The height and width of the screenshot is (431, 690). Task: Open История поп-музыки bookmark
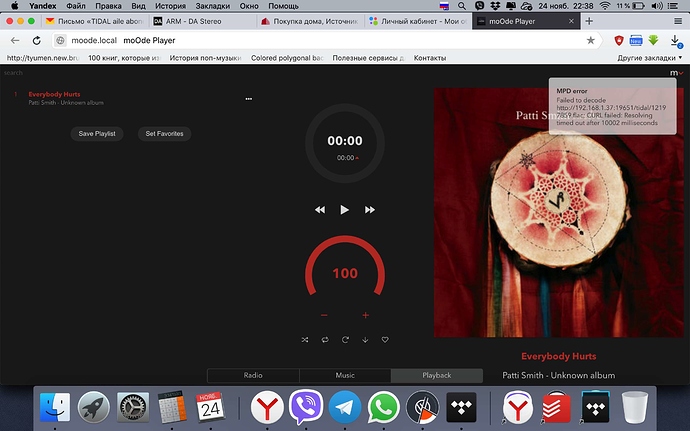(205, 58)
